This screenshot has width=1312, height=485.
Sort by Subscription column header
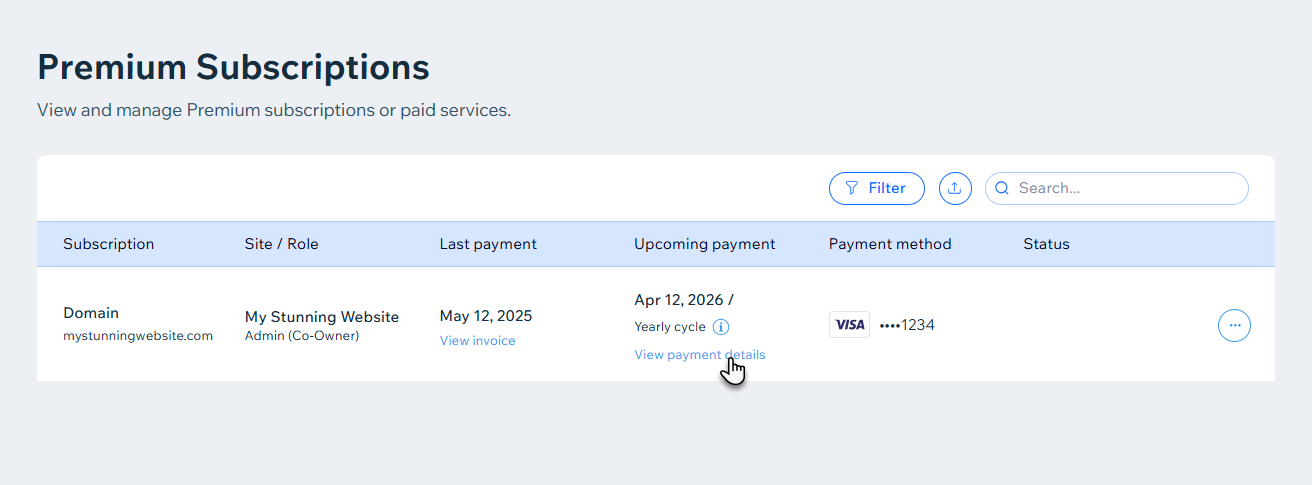coord(109,244)
